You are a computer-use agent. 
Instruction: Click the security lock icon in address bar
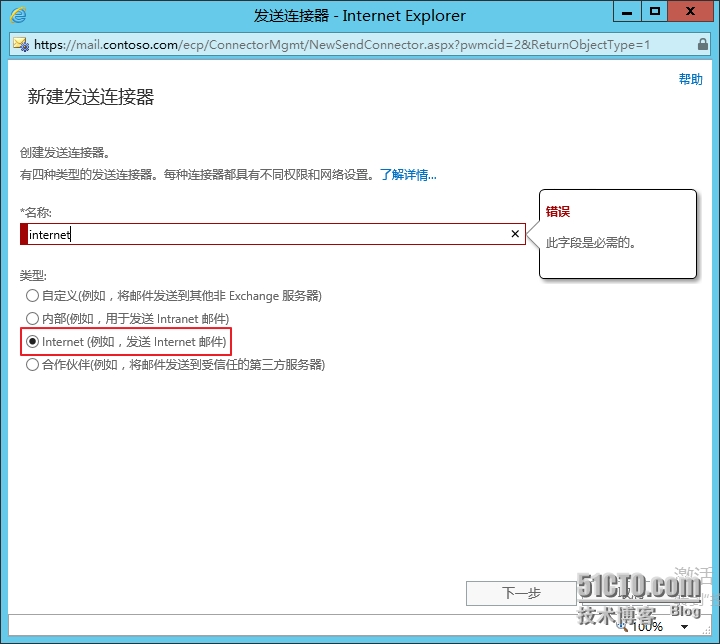(701, 45)
